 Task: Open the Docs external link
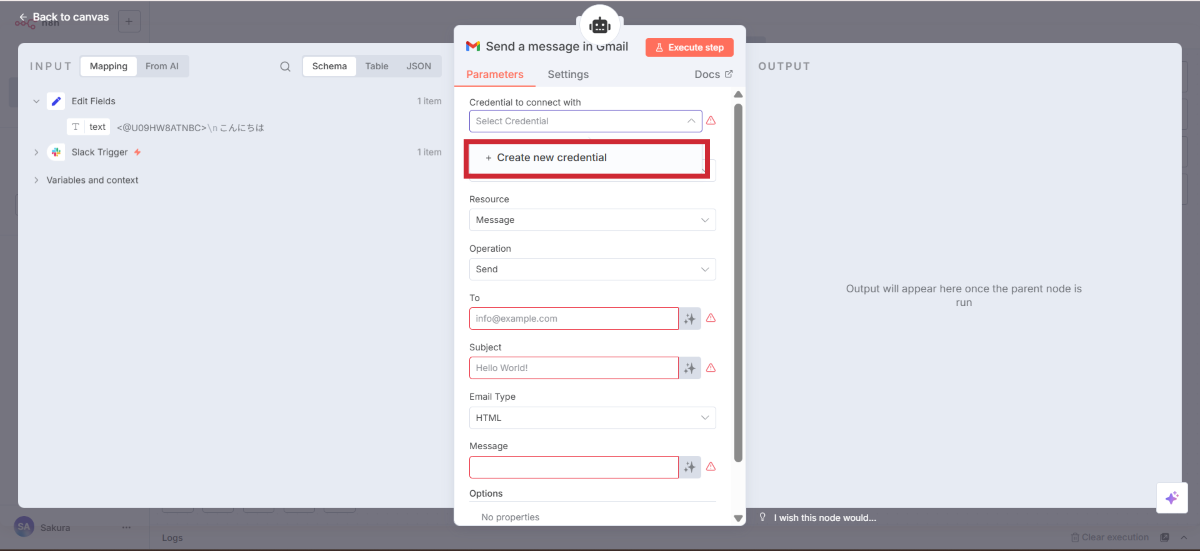coord(713,75)
